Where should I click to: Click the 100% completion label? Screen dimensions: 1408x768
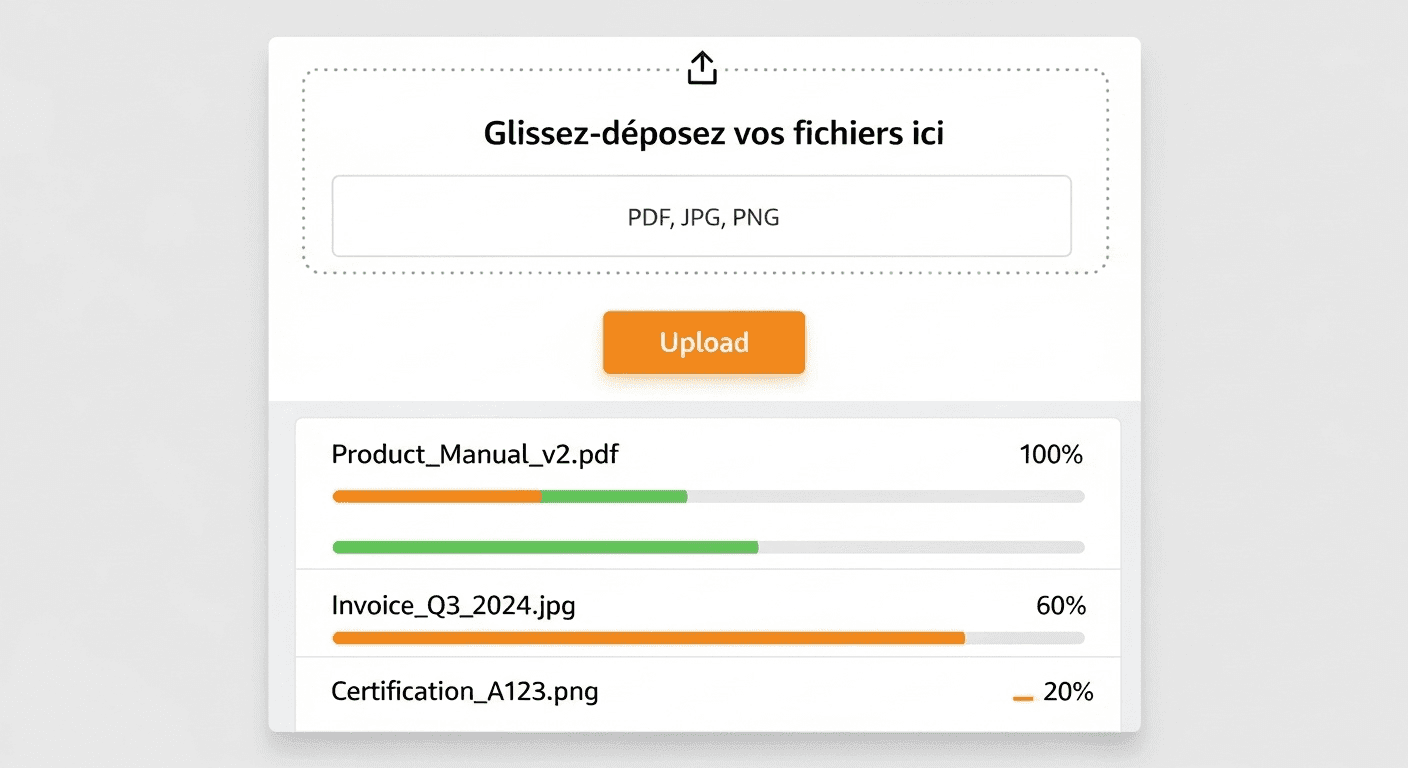click(1050, 454)
